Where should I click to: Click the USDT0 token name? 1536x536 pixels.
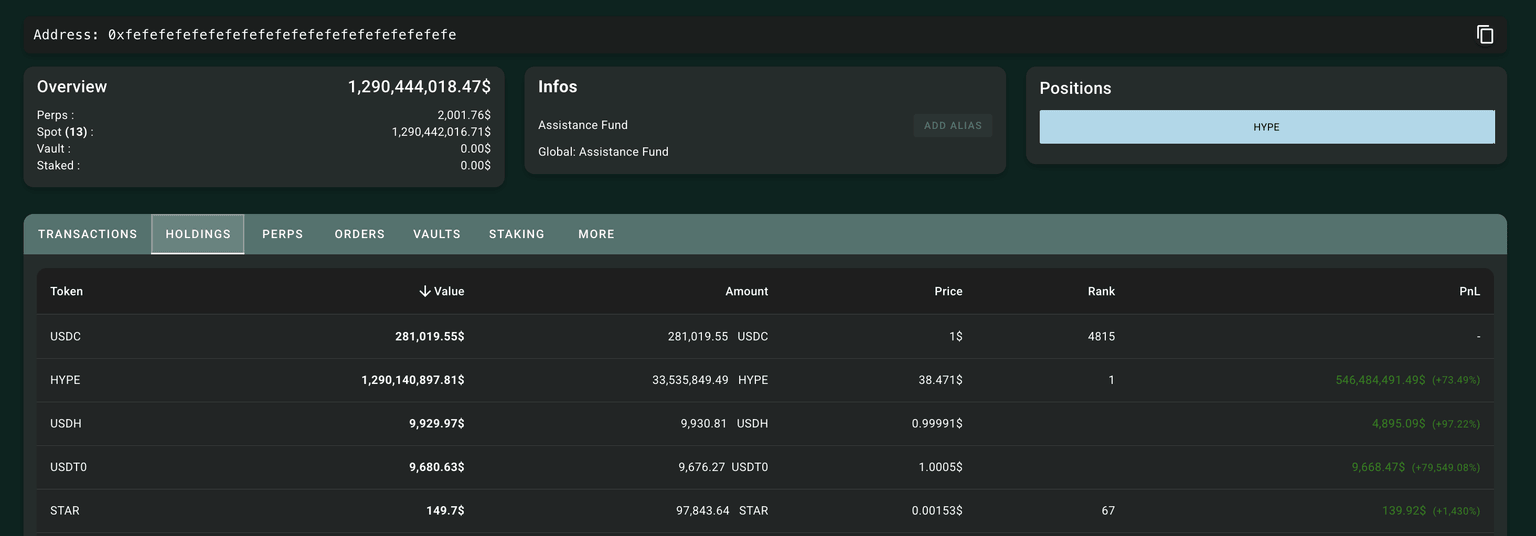tap(69, 467)
